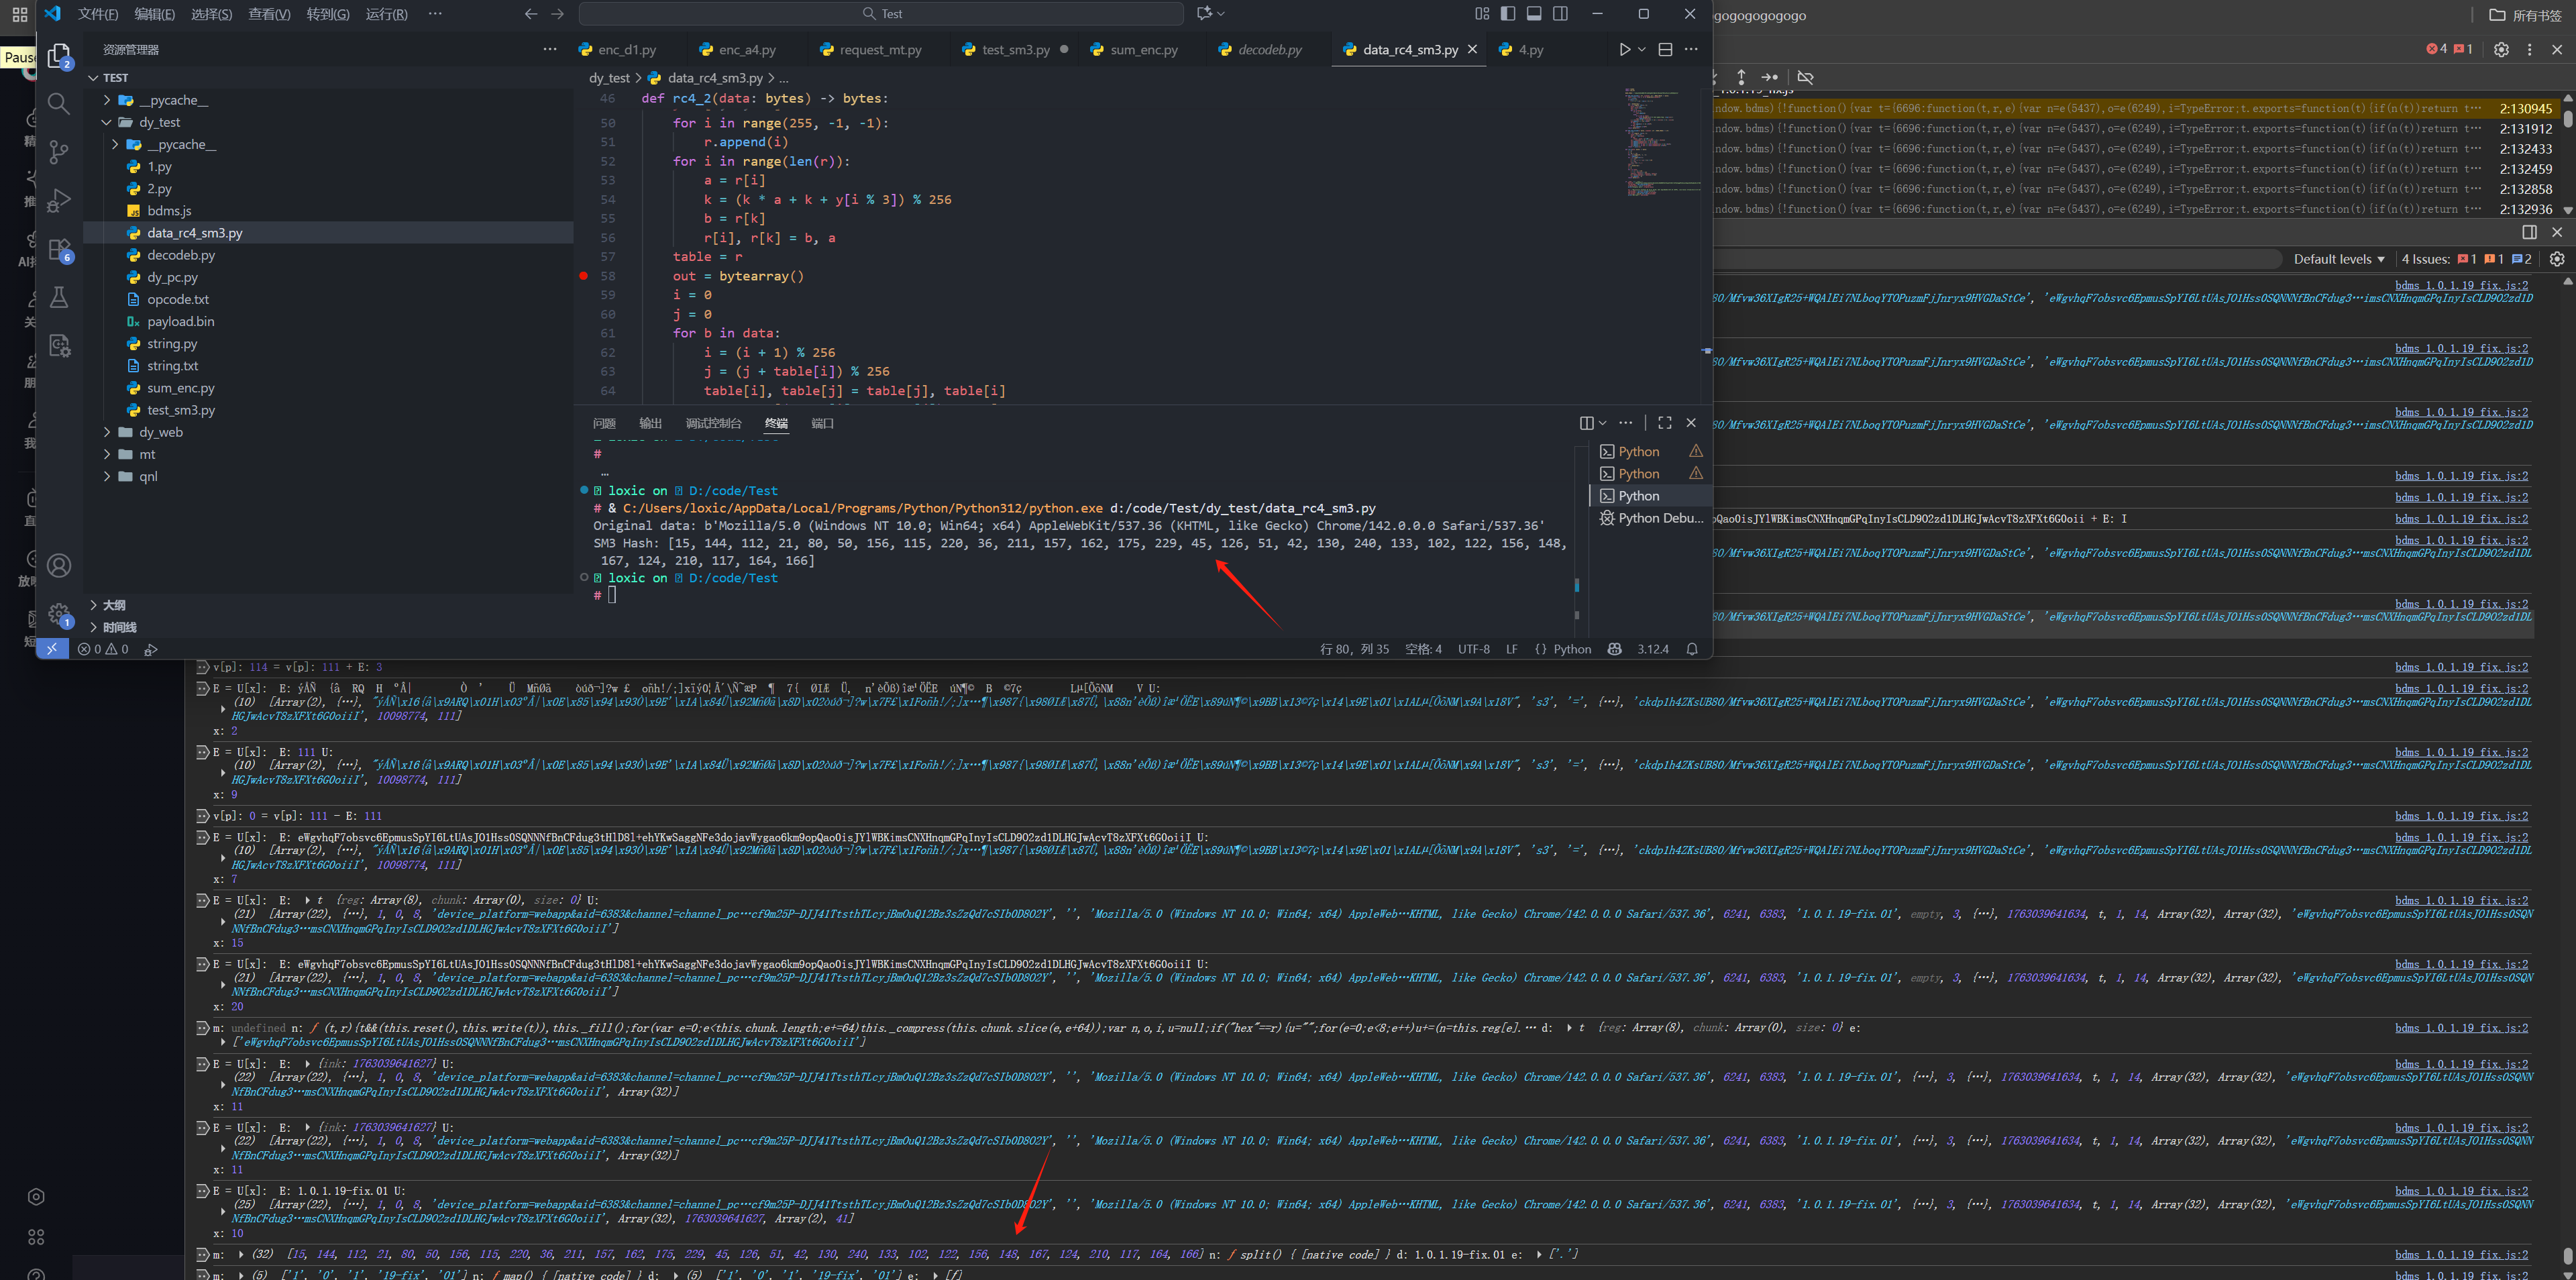Click the Search icon in activity bar
The width and height of the screenshot is (2576, 1280).
(x=59, y=104)
